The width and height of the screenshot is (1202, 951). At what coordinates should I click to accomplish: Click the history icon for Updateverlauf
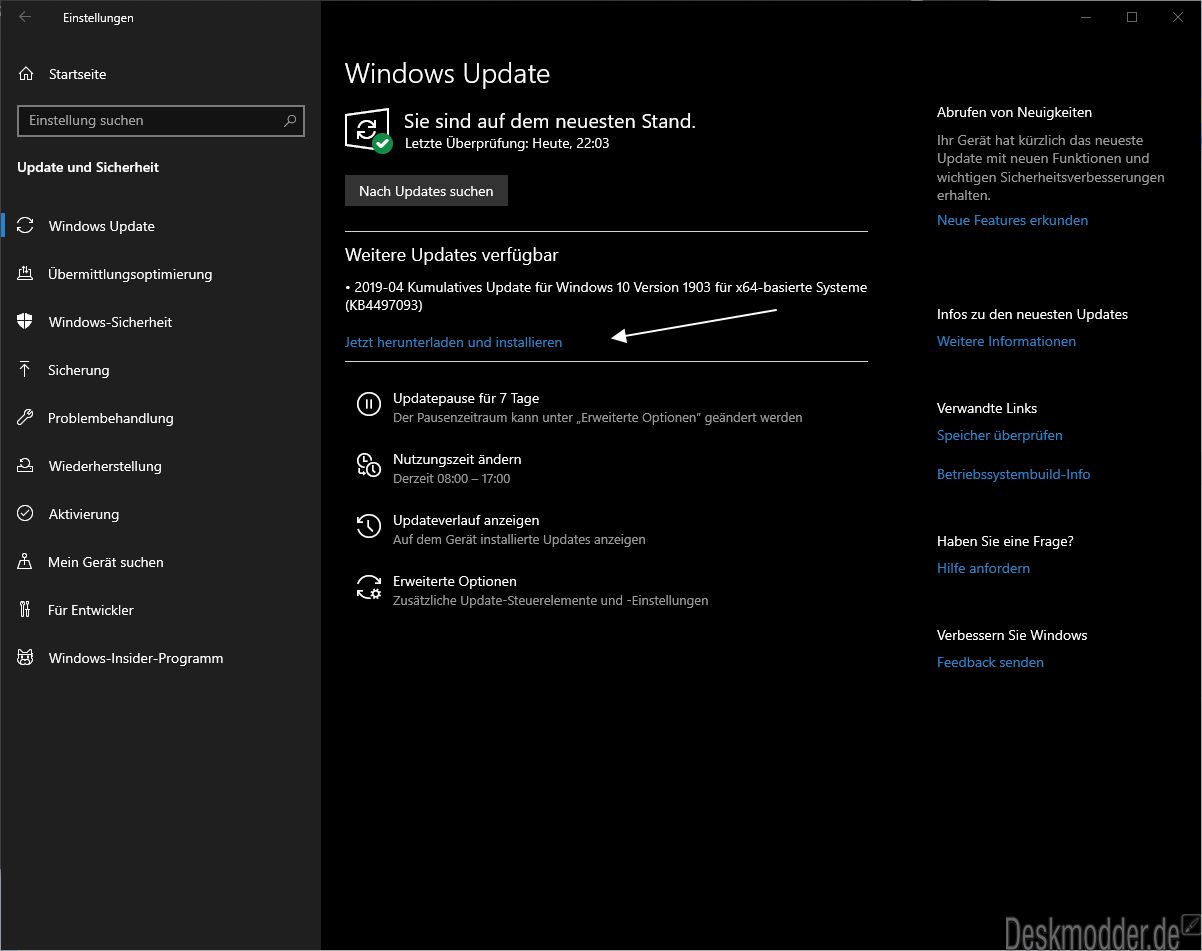[369, 526]
